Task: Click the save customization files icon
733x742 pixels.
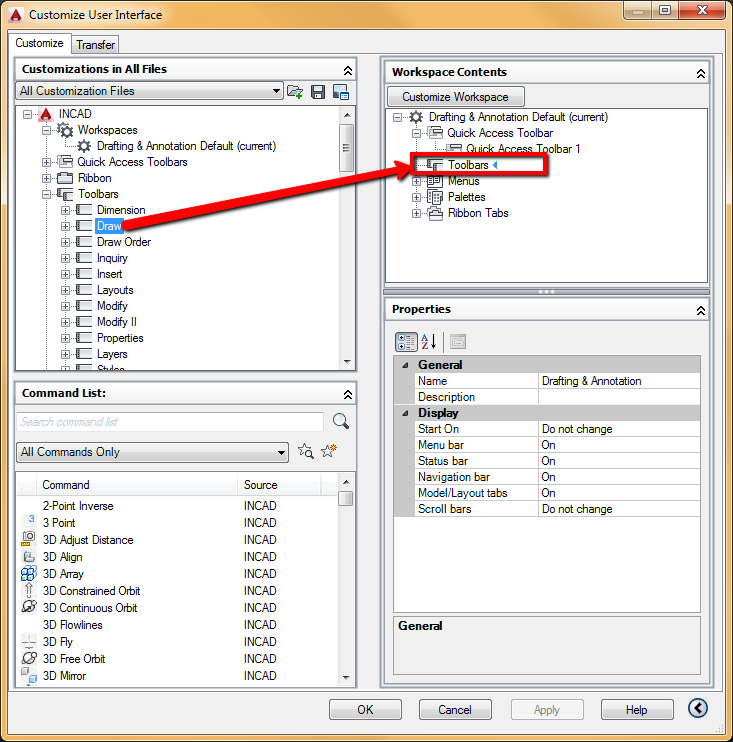Action: tap(318, 91)
